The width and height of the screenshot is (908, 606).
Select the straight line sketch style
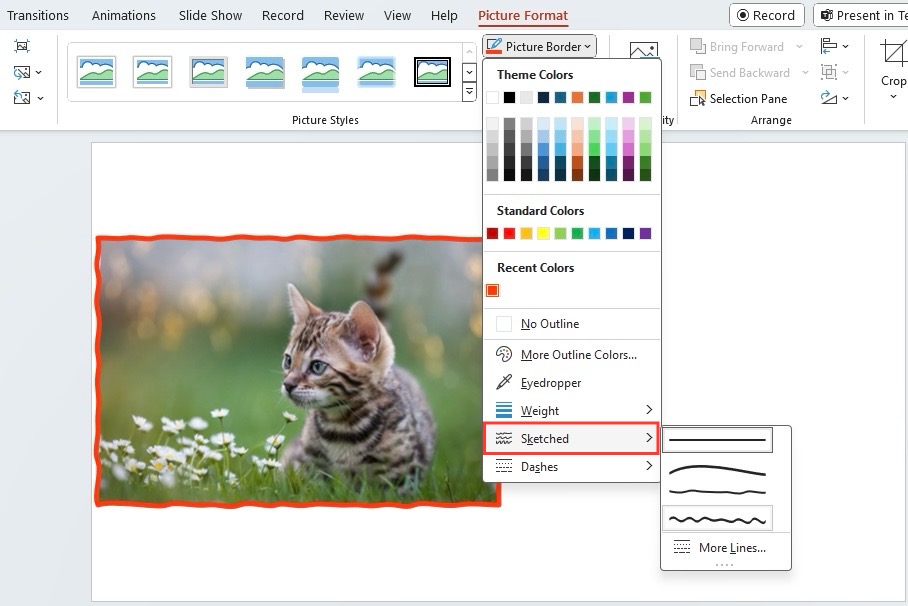point(717,440)
